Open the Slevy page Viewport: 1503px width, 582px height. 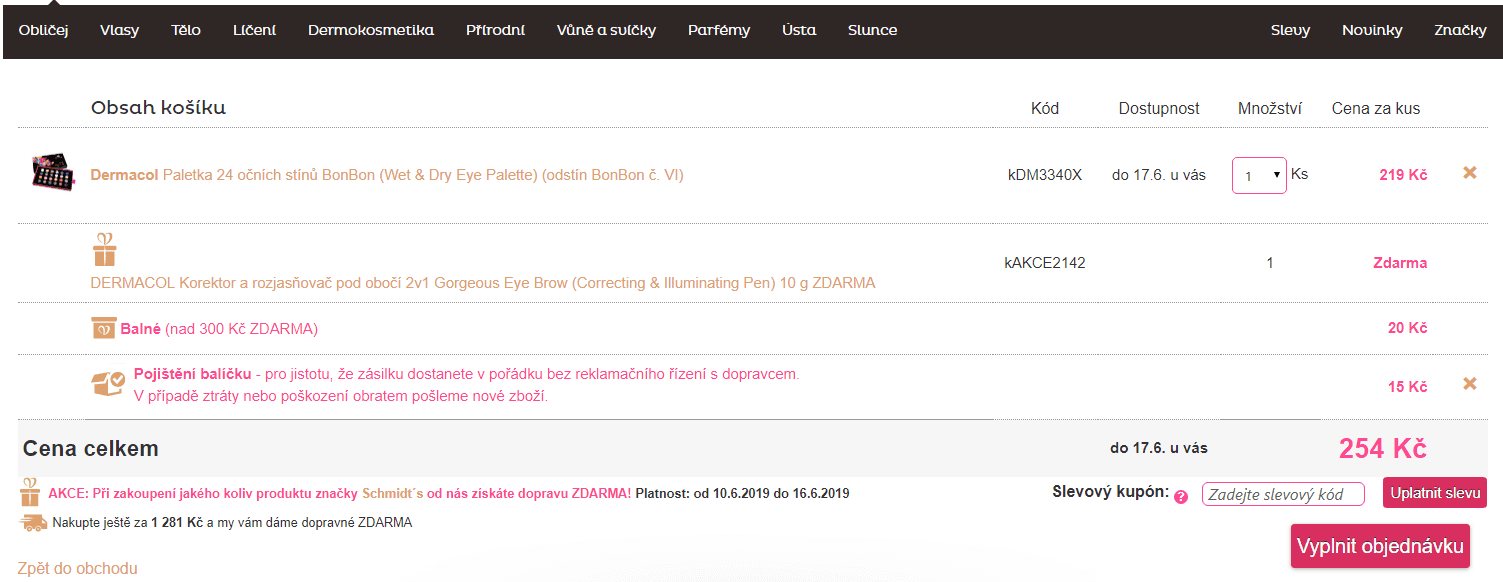click(x=1290, y=30)
